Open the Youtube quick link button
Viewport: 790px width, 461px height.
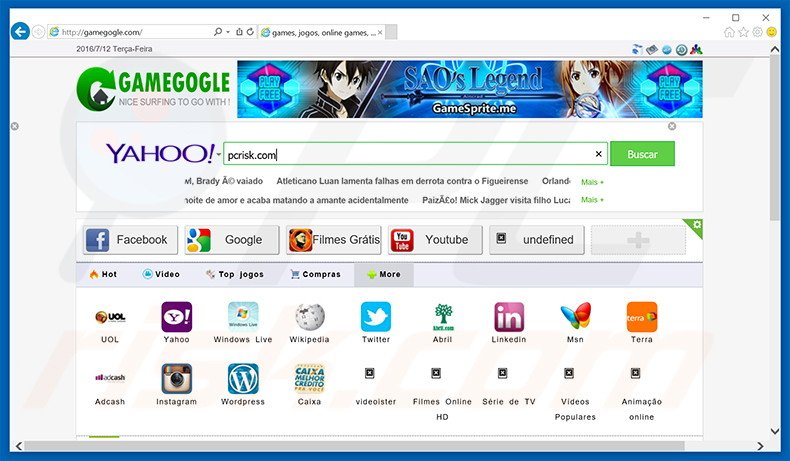[x=435, y=239]
